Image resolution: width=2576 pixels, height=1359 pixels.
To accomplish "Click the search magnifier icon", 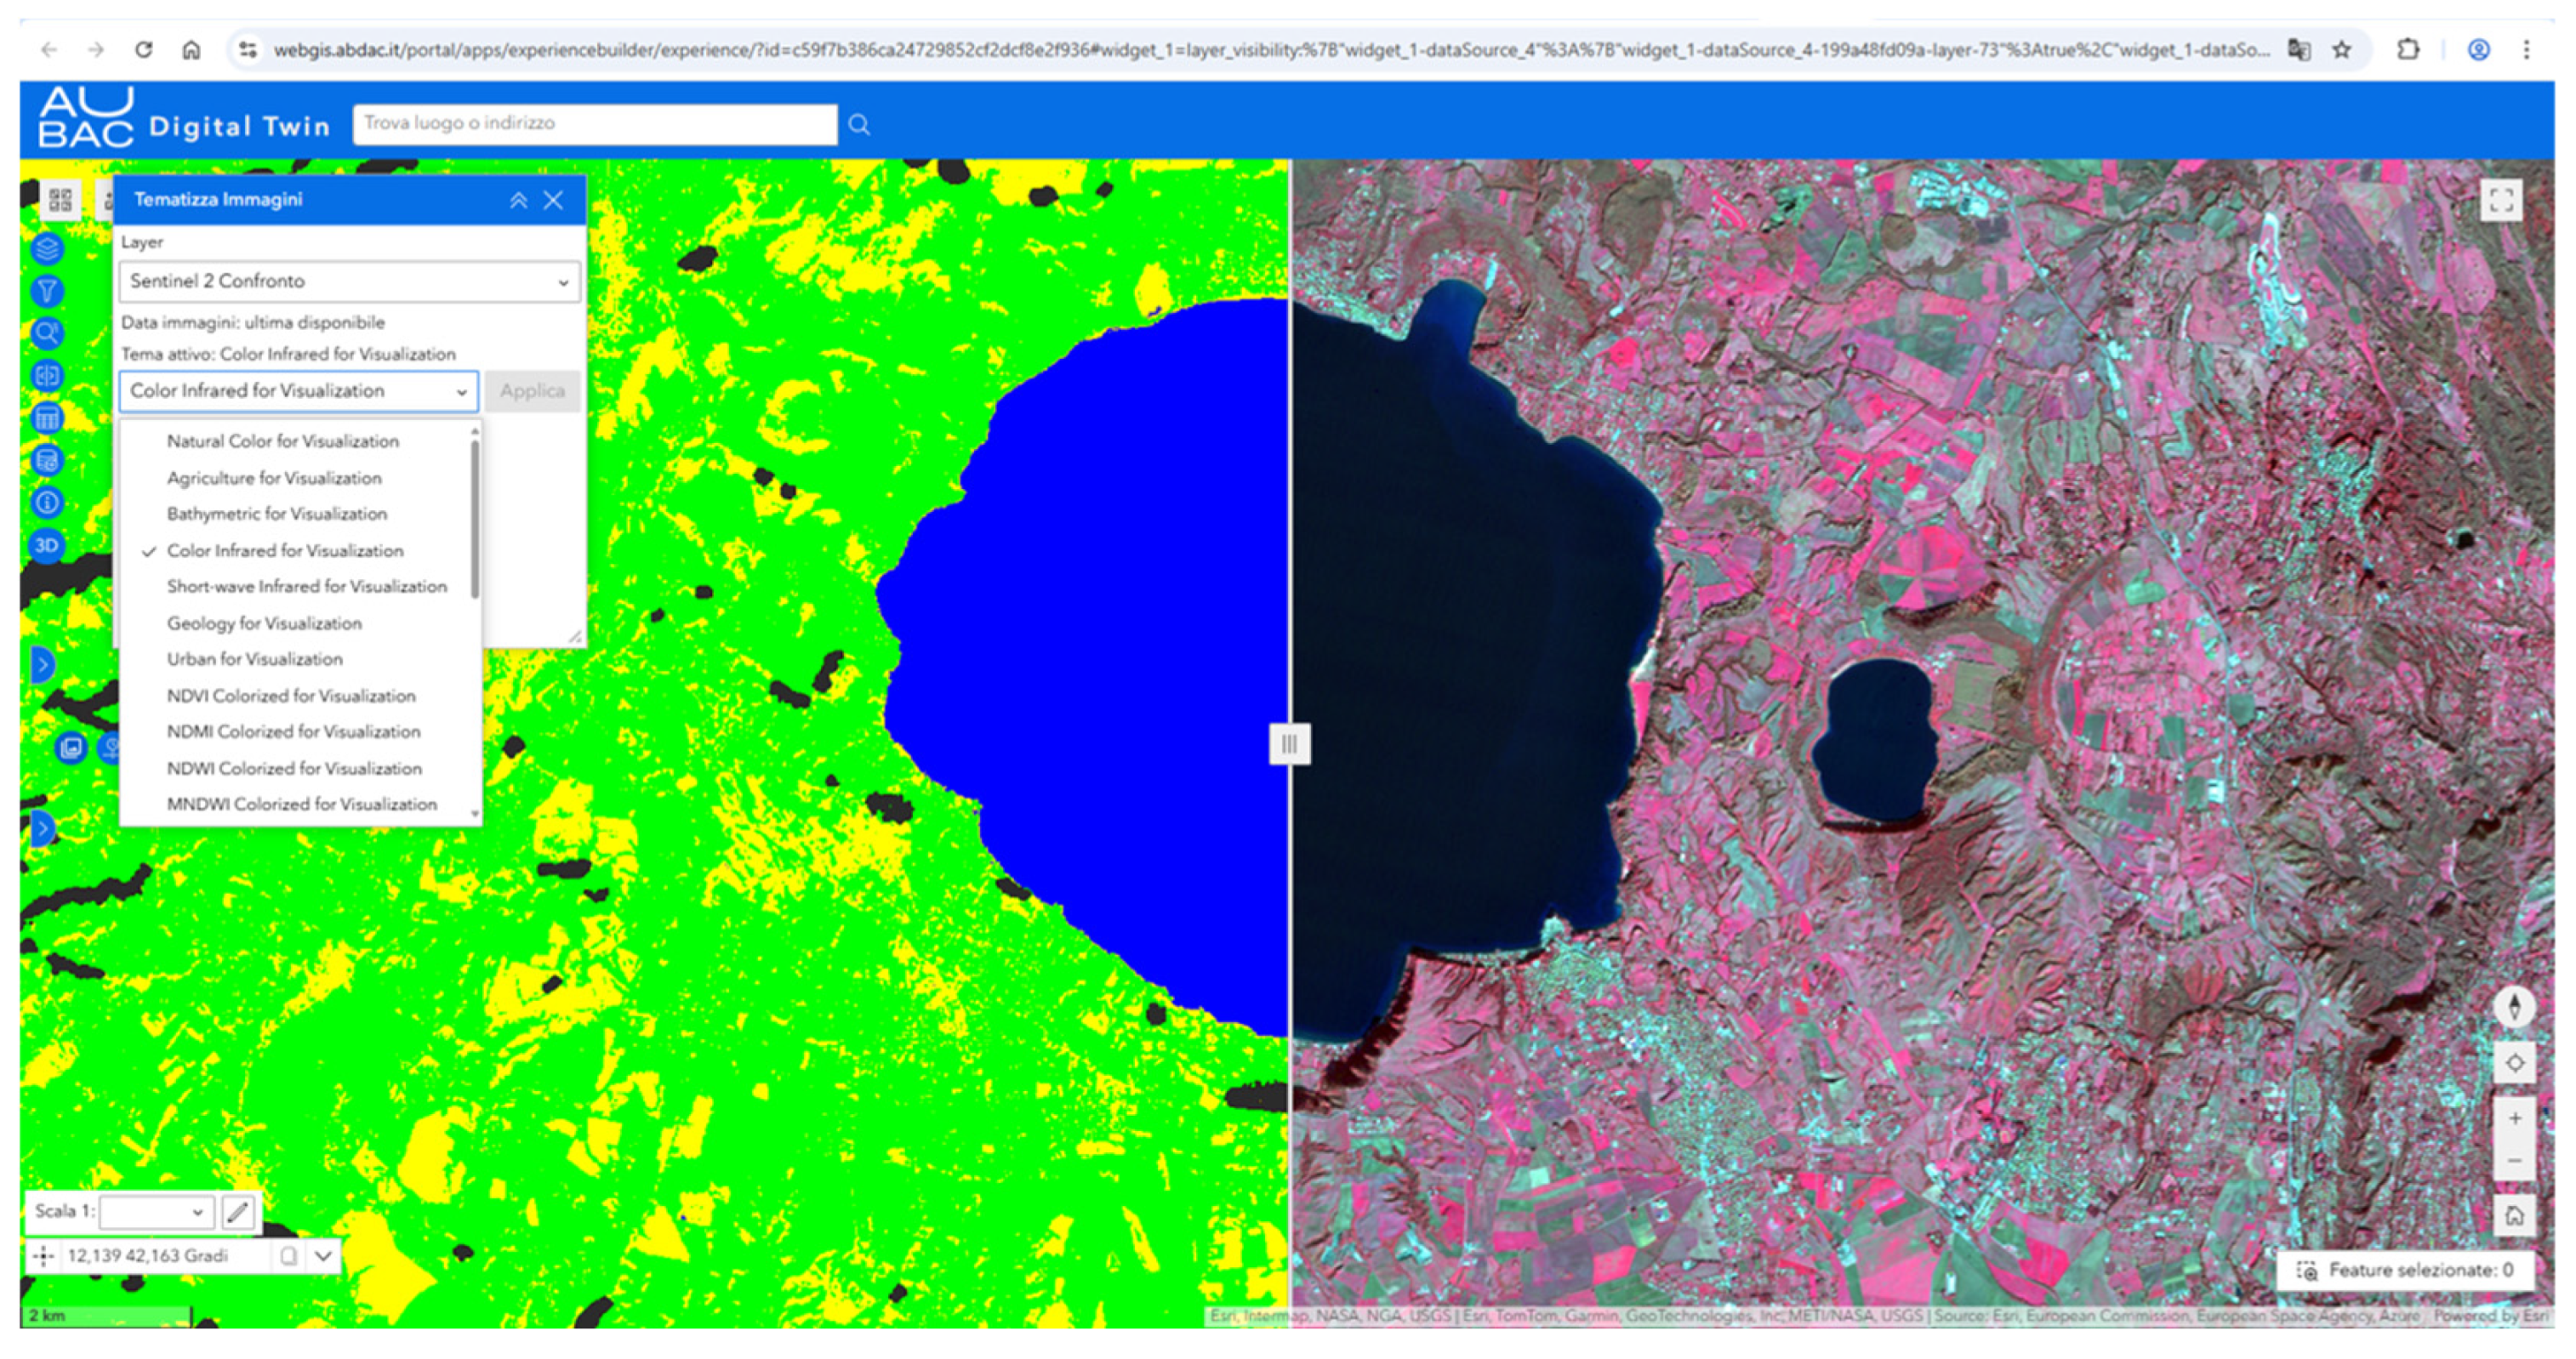I will (859, 124).
